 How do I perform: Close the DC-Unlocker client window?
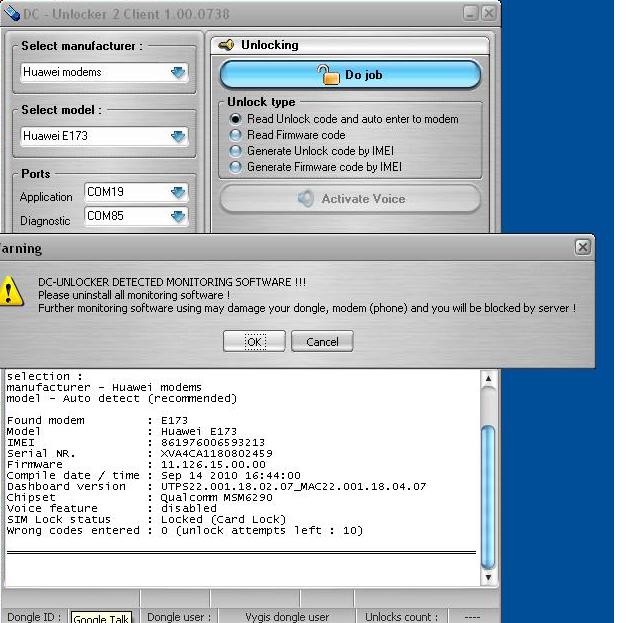point(488,13)
